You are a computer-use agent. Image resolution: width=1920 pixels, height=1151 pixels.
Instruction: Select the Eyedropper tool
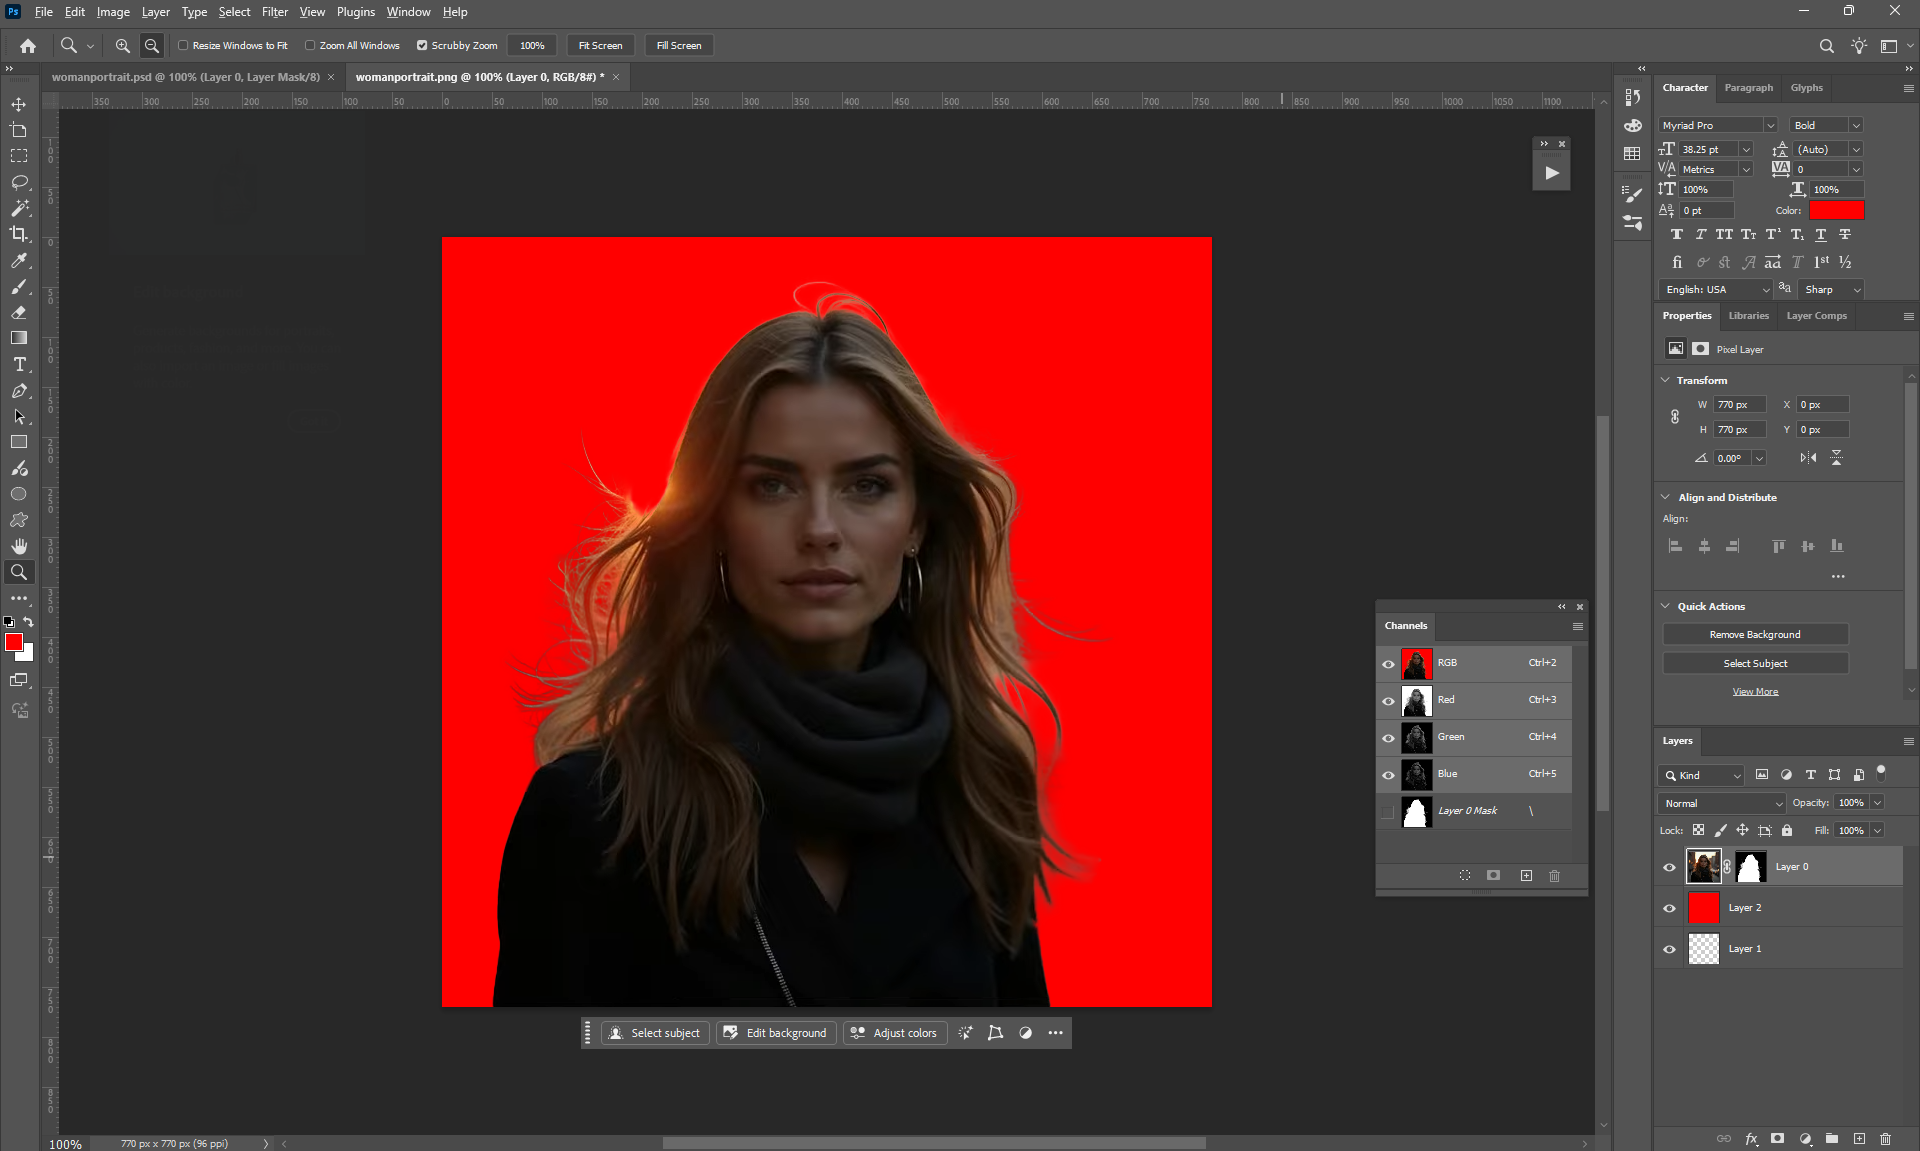tap(19, 260)
